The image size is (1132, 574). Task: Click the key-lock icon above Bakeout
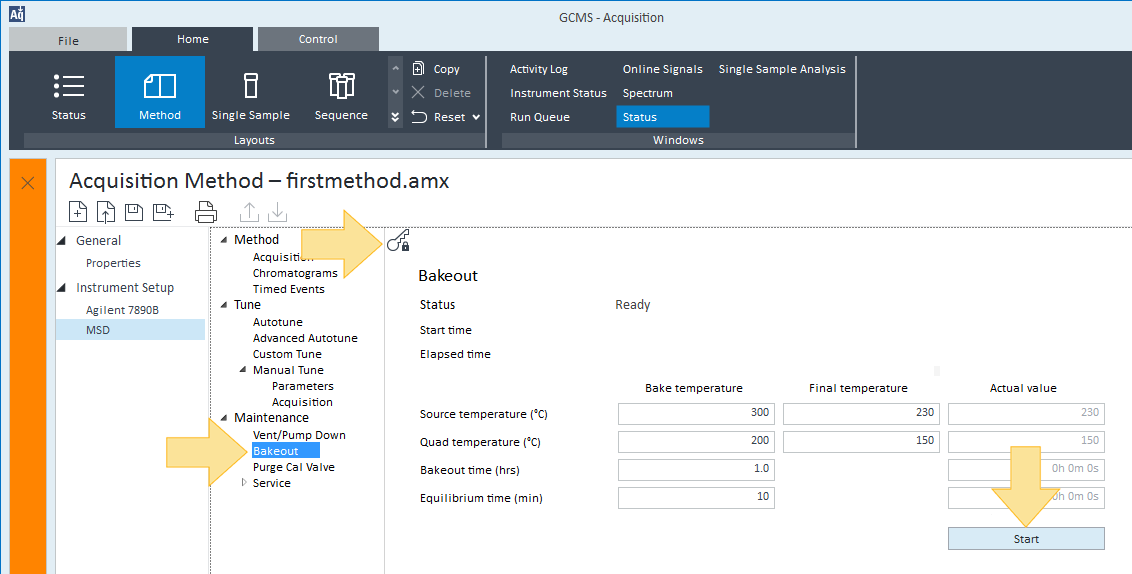(x=399, y=240)
